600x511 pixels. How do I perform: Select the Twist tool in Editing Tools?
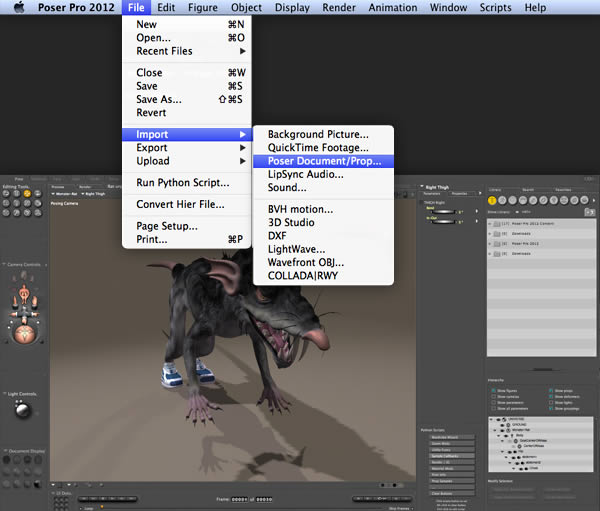pyautogui.click(x=16, y=194)
